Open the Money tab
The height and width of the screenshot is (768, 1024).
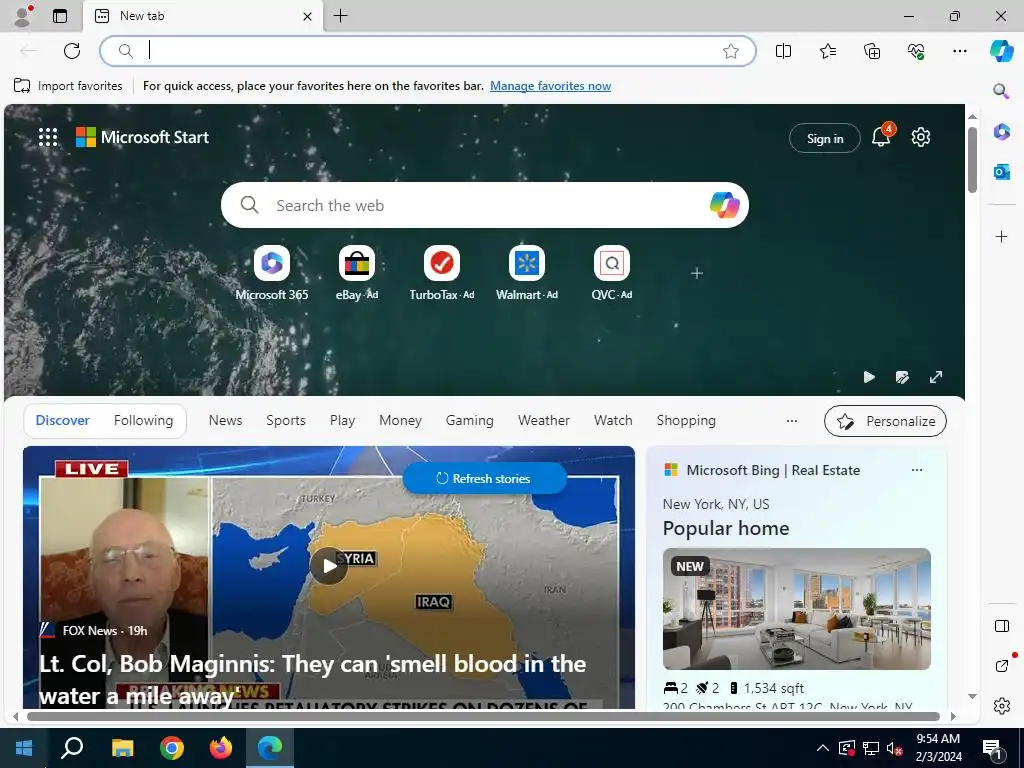pyautogui.click(x=400, y=421)
